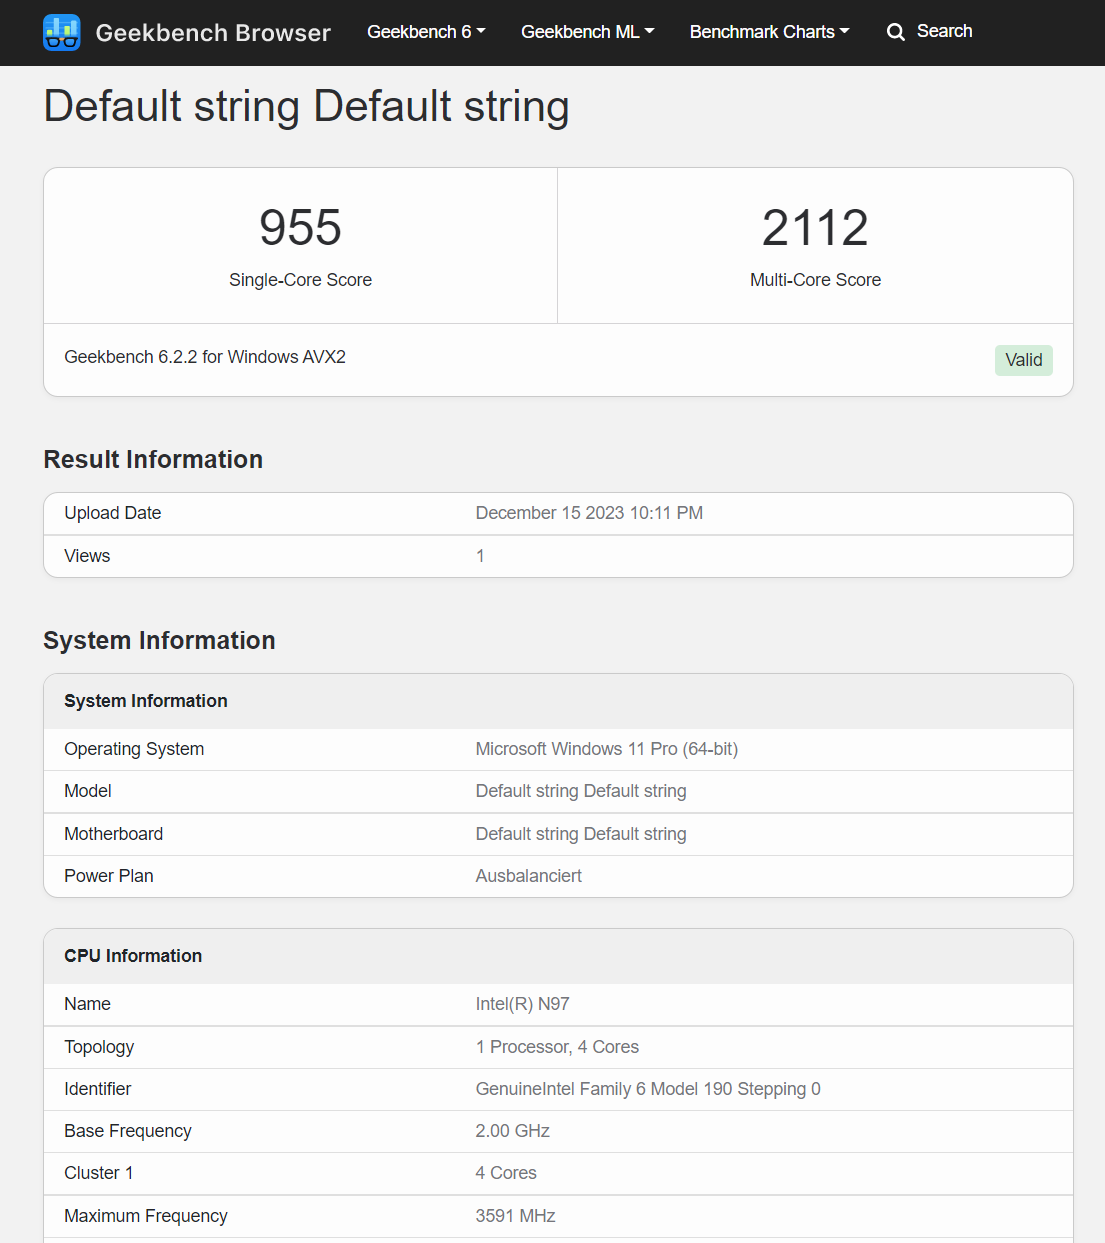Click the Single-Core Score label
This screenshot has height=1243, width=1105.
[x=300, y=280]
